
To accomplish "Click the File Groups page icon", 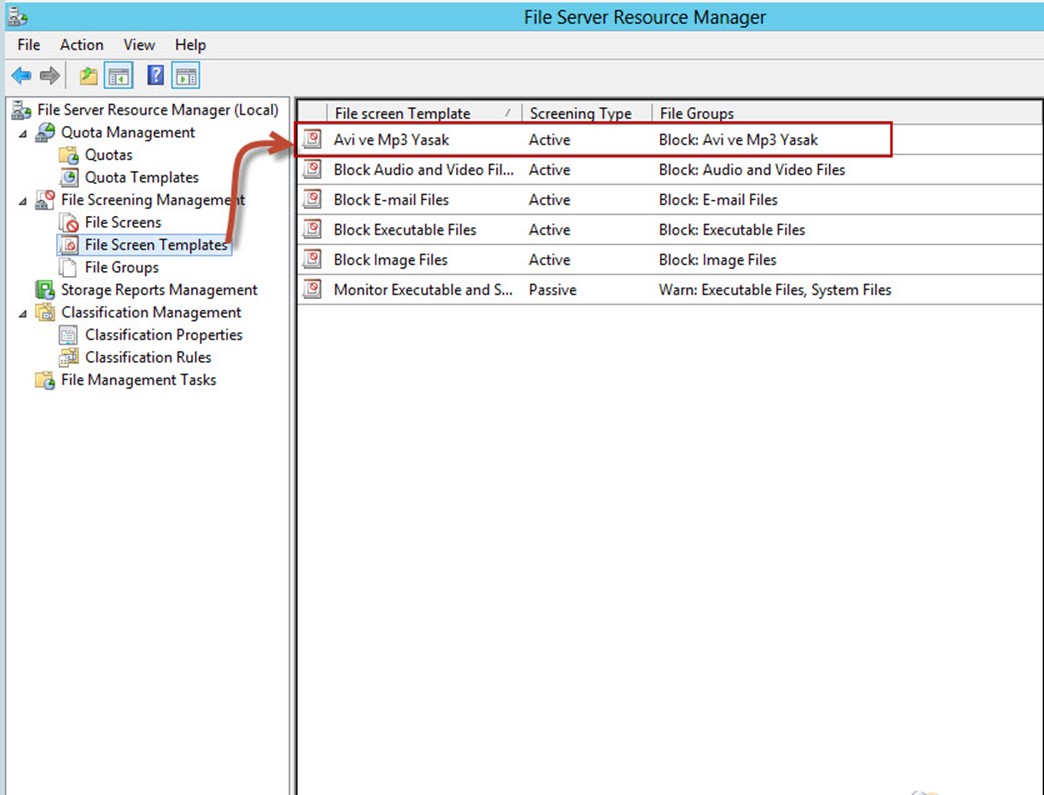I will (x=68, y=268).
